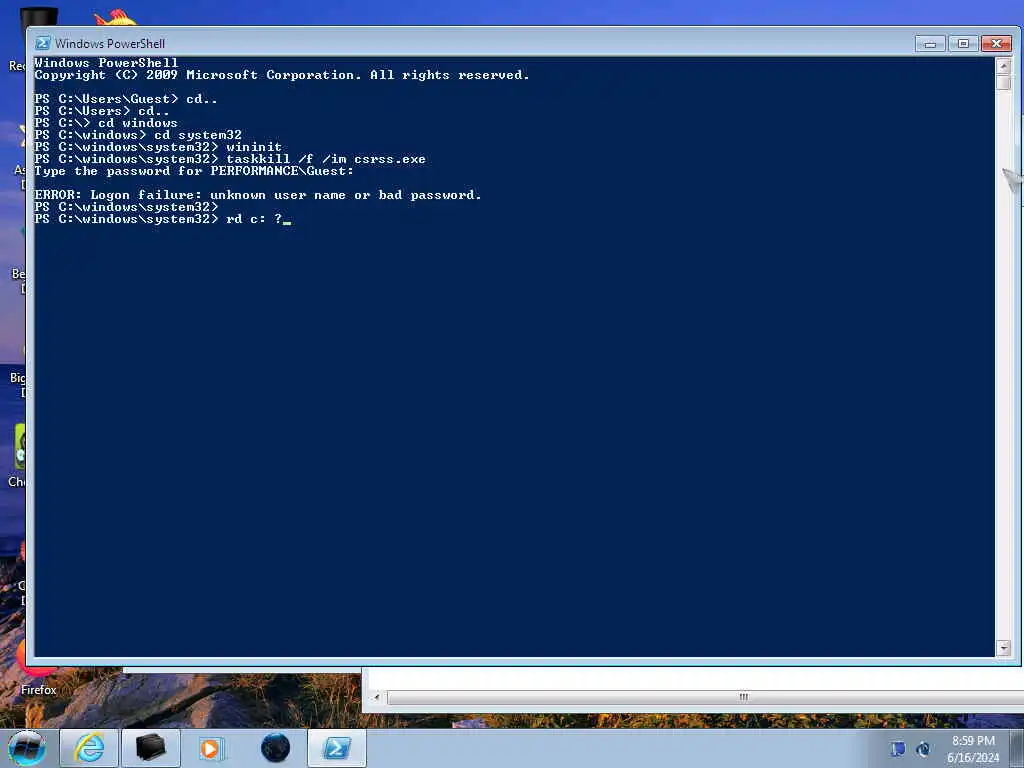The height and width of the screenshot is (768, 1024).
Task: Open Windows Media Player from the taskbar
Action: pyautogui.click(x=211, y=748)
